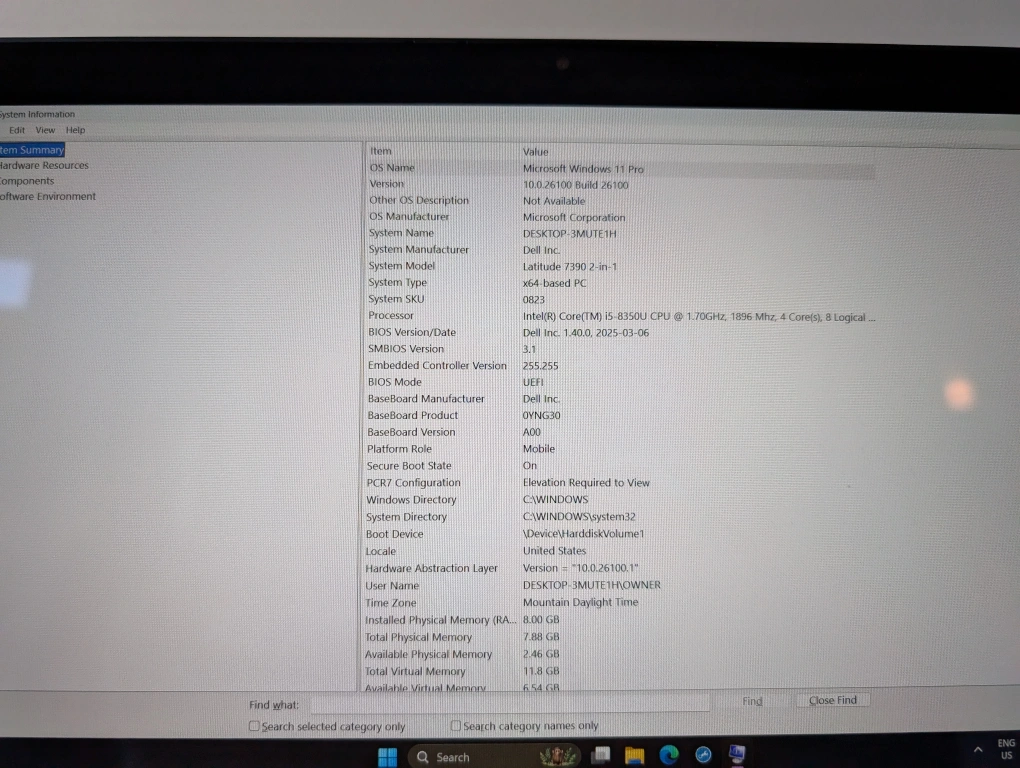The width and height of the screenshot is (1020, 768).
Task: Select the Total Physical Memory row
Action: tap(621, 637)
